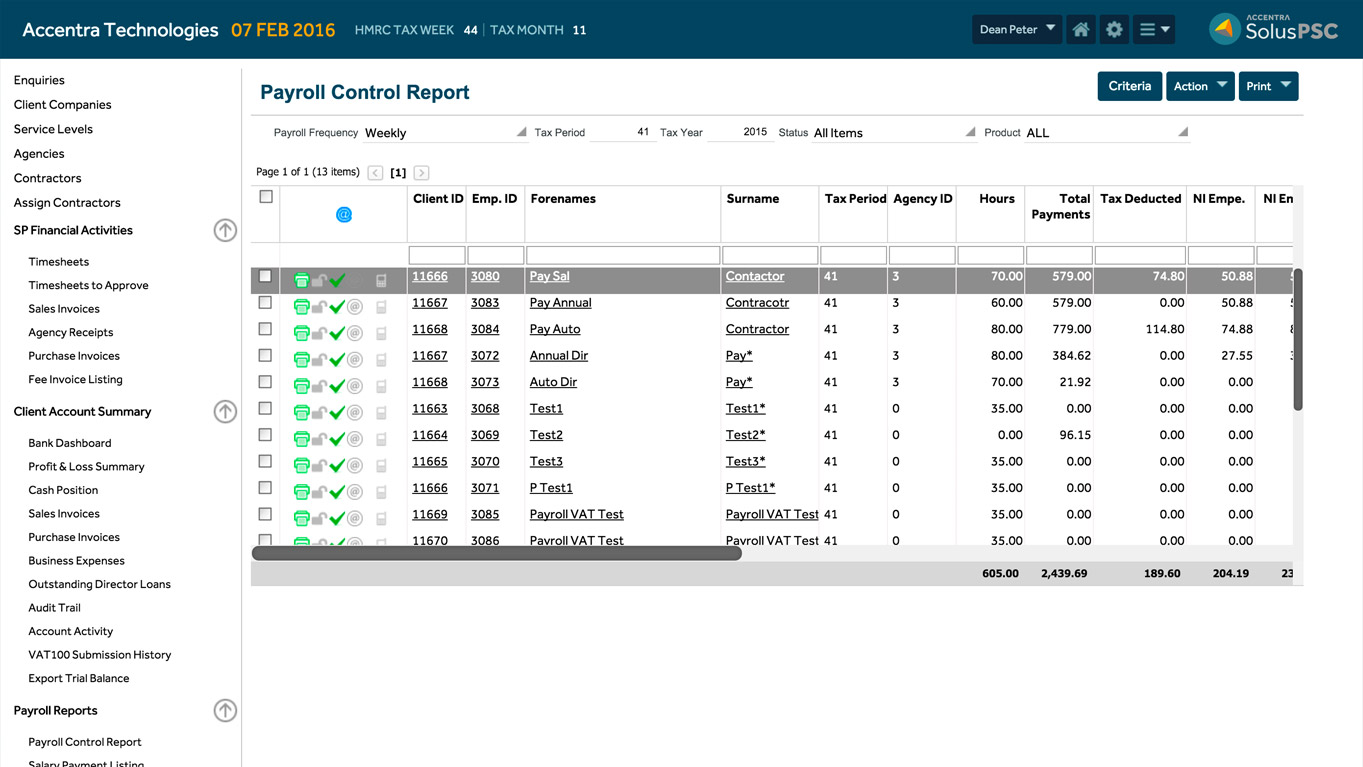This screenshot has height=767, width=1363.
Task: Click the horizontal scrollbar under the table
Action: click(496, 553)
